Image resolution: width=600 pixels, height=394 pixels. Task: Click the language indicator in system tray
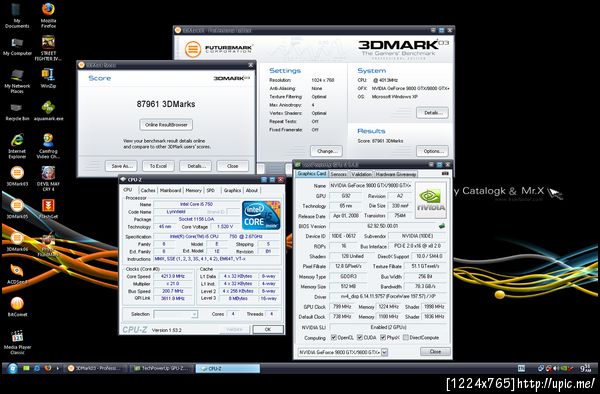(x=521, y=368)
